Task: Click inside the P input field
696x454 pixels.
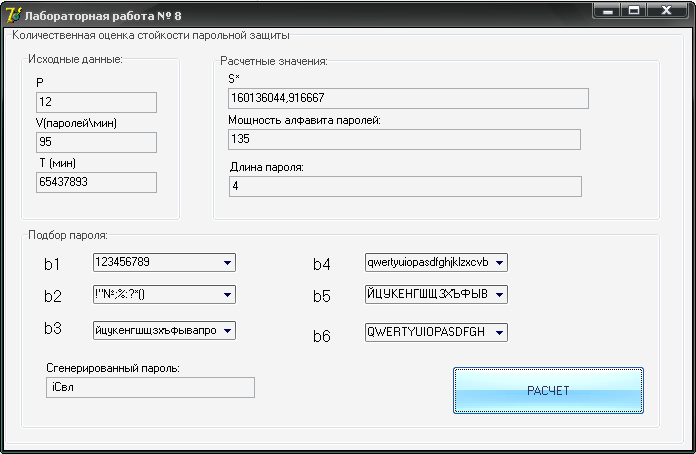Action: coord(96,103)
